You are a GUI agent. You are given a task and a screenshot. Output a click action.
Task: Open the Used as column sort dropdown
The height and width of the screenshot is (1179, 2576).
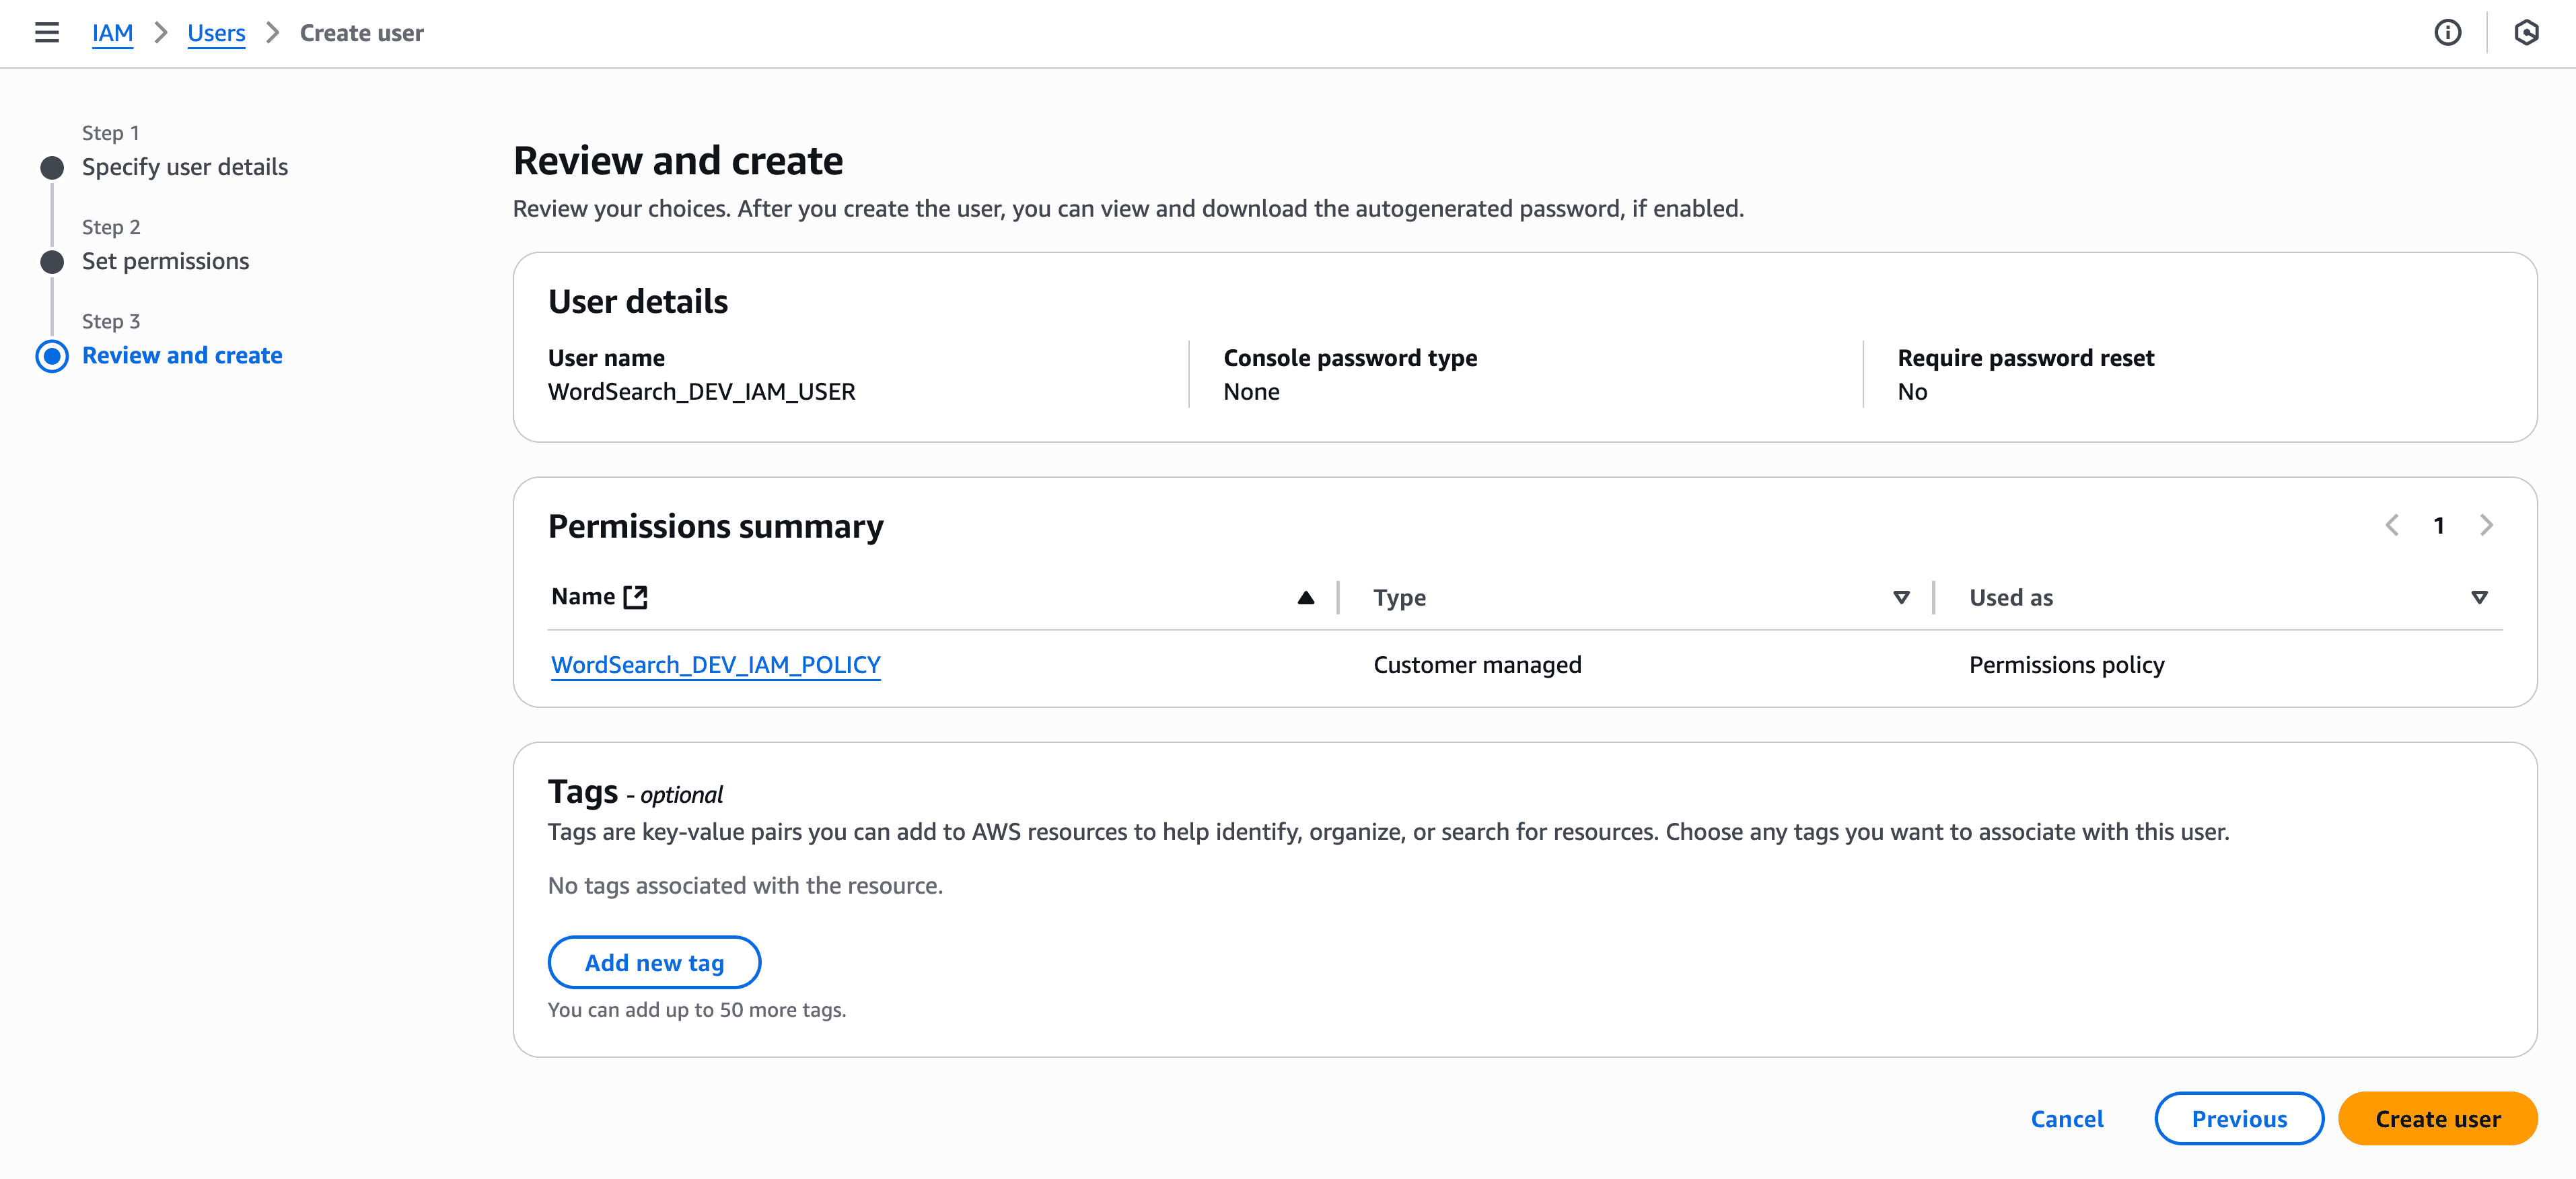[2480, 597]
